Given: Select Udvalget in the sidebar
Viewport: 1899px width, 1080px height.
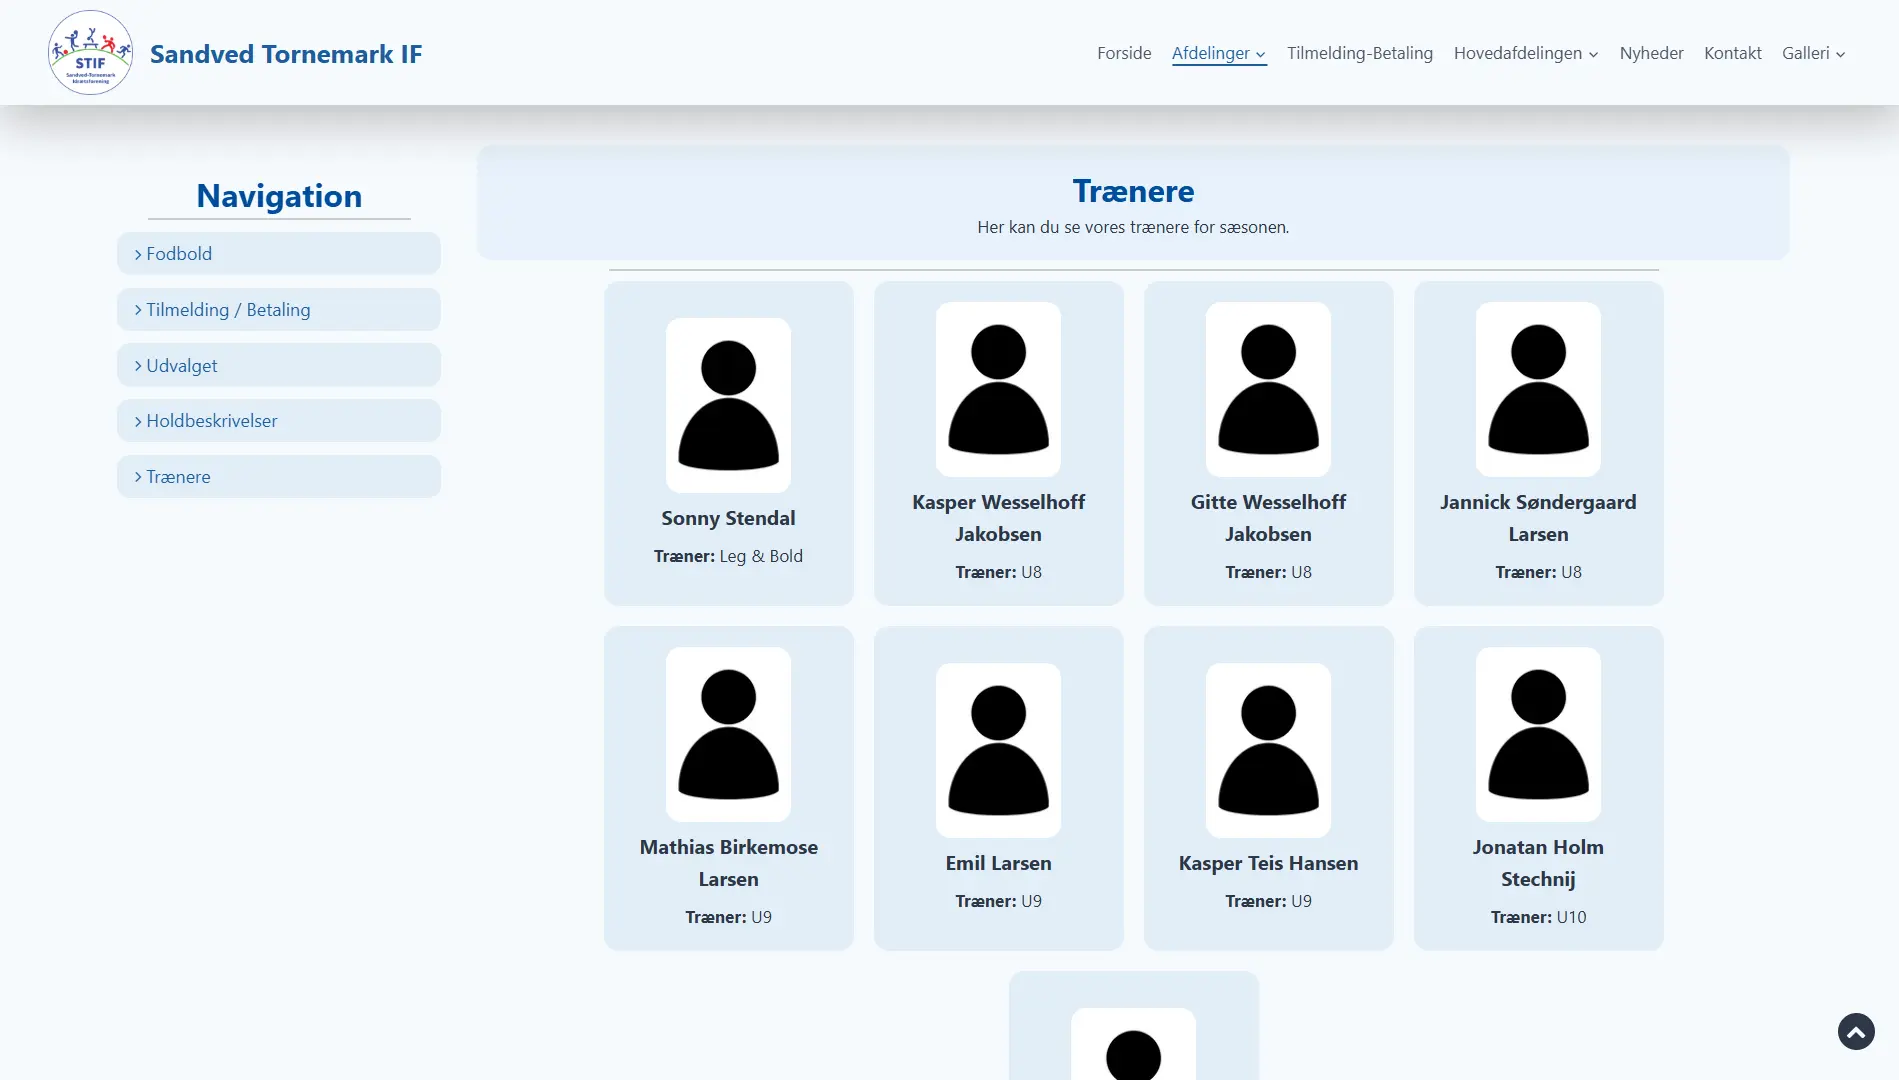Looking at the screenshot, I should [x=279, y=365].
